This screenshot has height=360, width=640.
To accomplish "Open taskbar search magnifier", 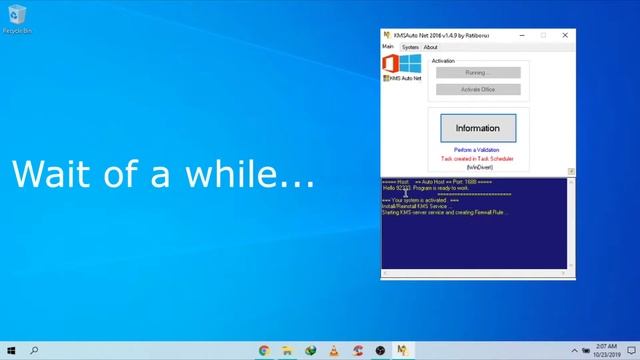I will 34,351.
